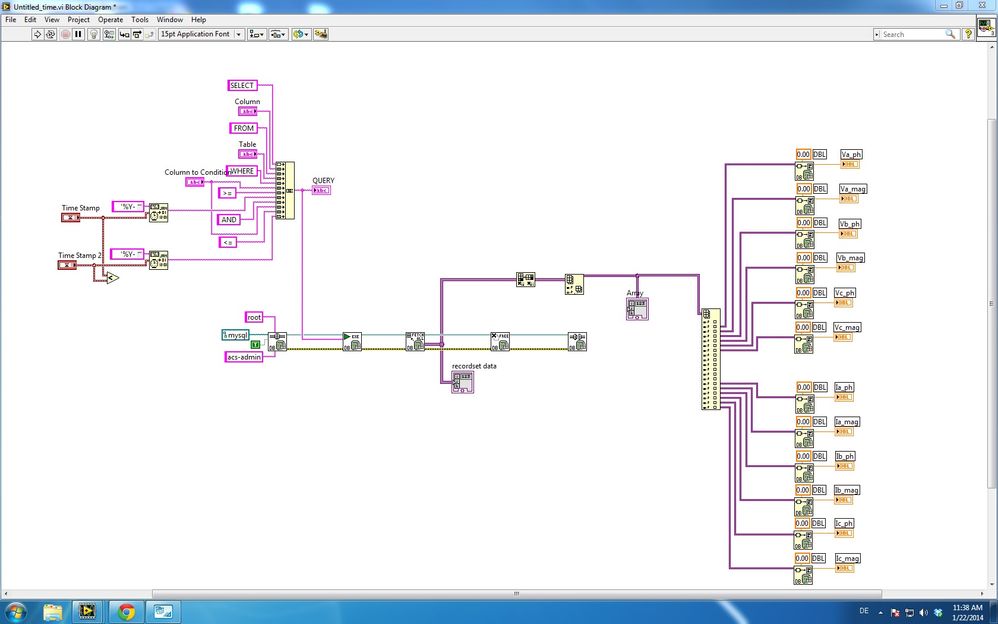The width and height of the screenshot is (998, 624).
Task: Open the Align Objects dropdown
Action: [257, 34]
